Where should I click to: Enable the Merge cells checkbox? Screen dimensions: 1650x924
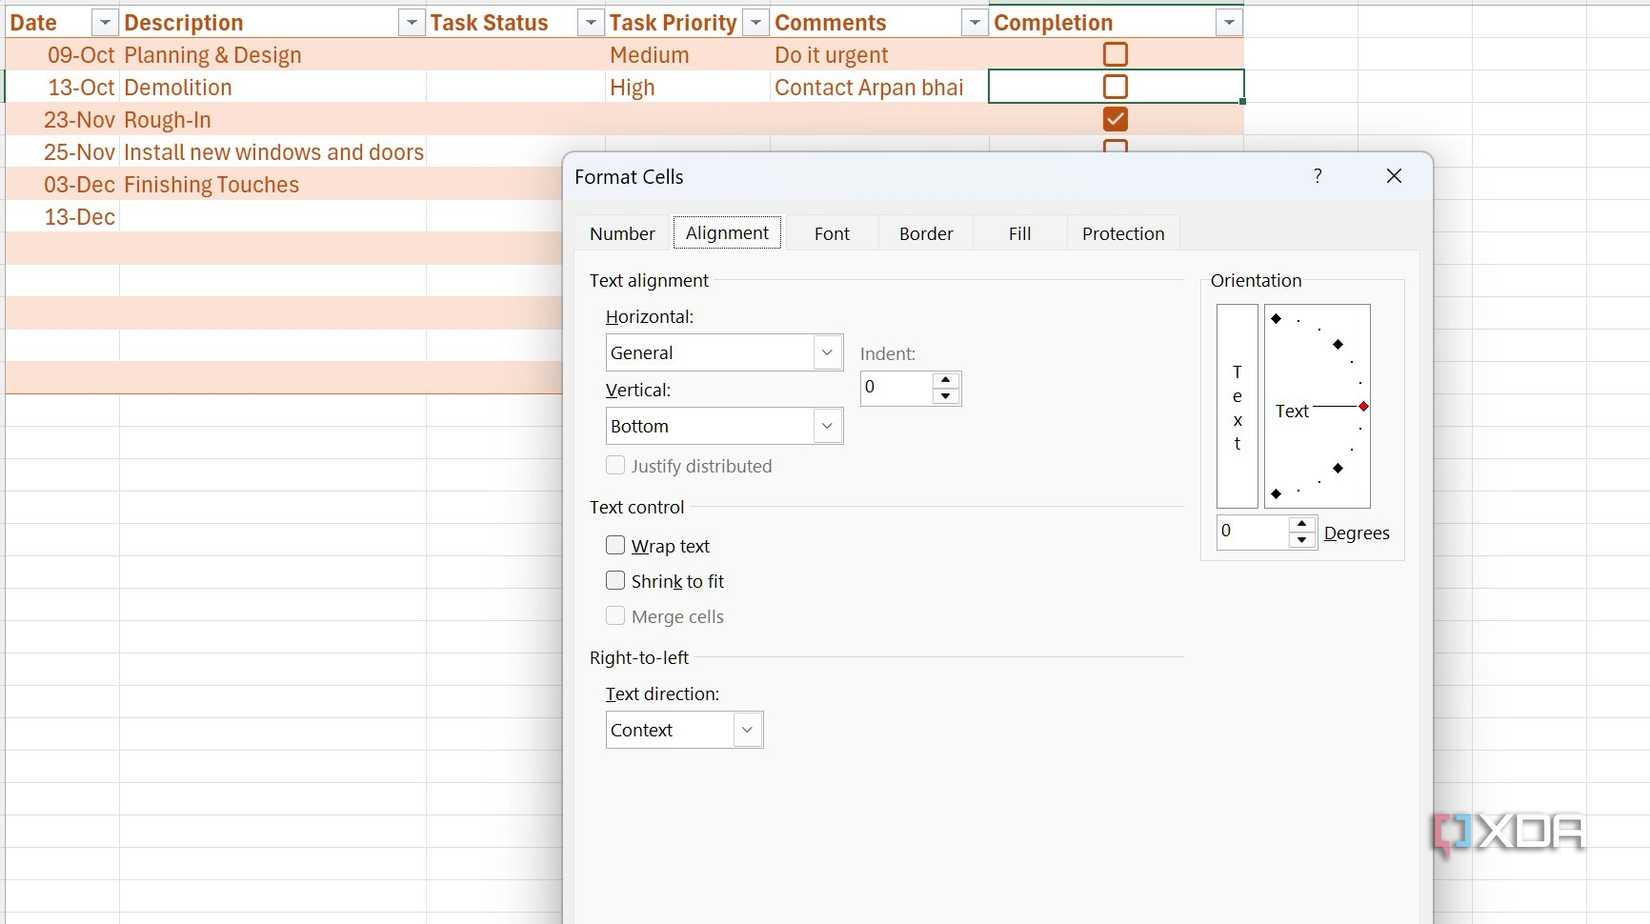[615, 616]
